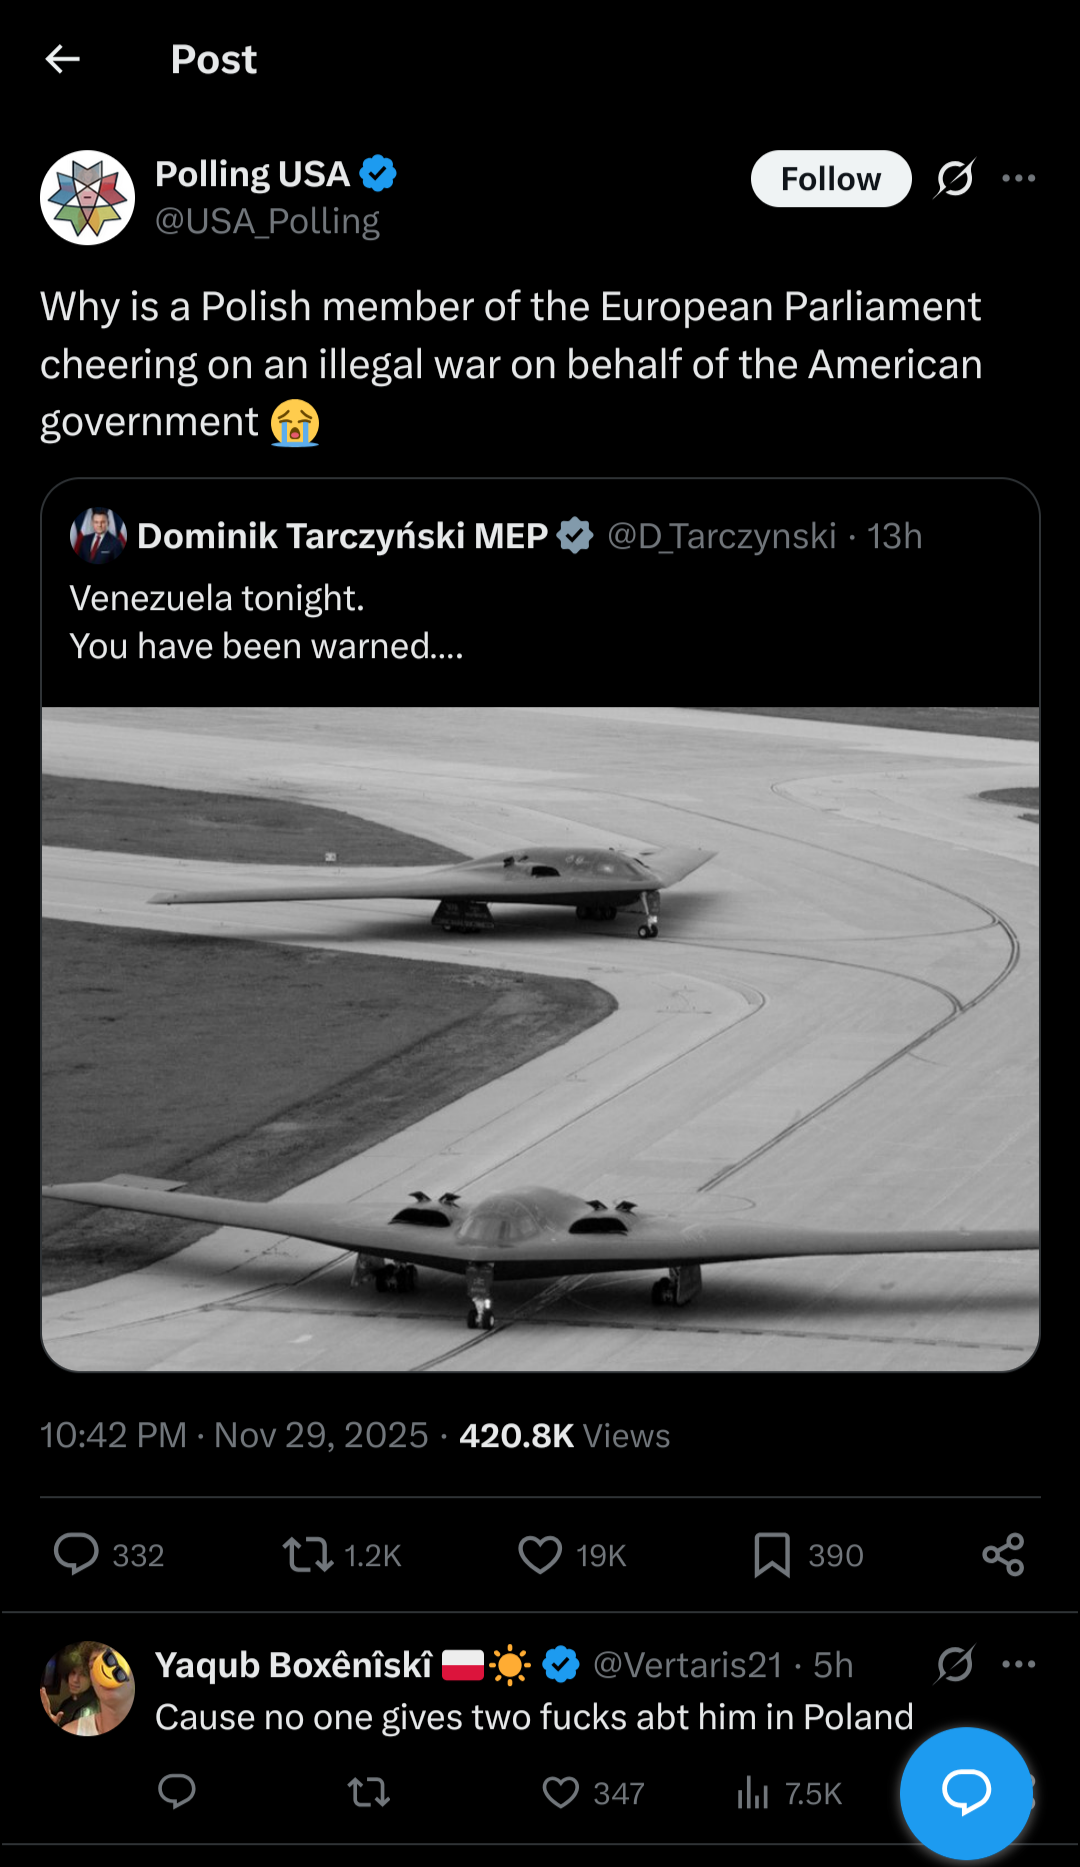Reply to Yaqub's comment

point(177,1792)
